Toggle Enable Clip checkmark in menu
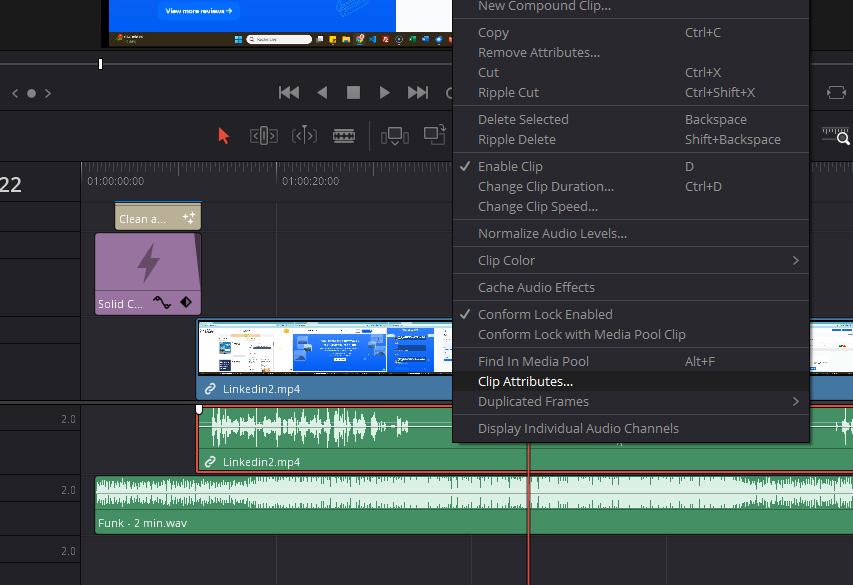 (x=510, y=167)
